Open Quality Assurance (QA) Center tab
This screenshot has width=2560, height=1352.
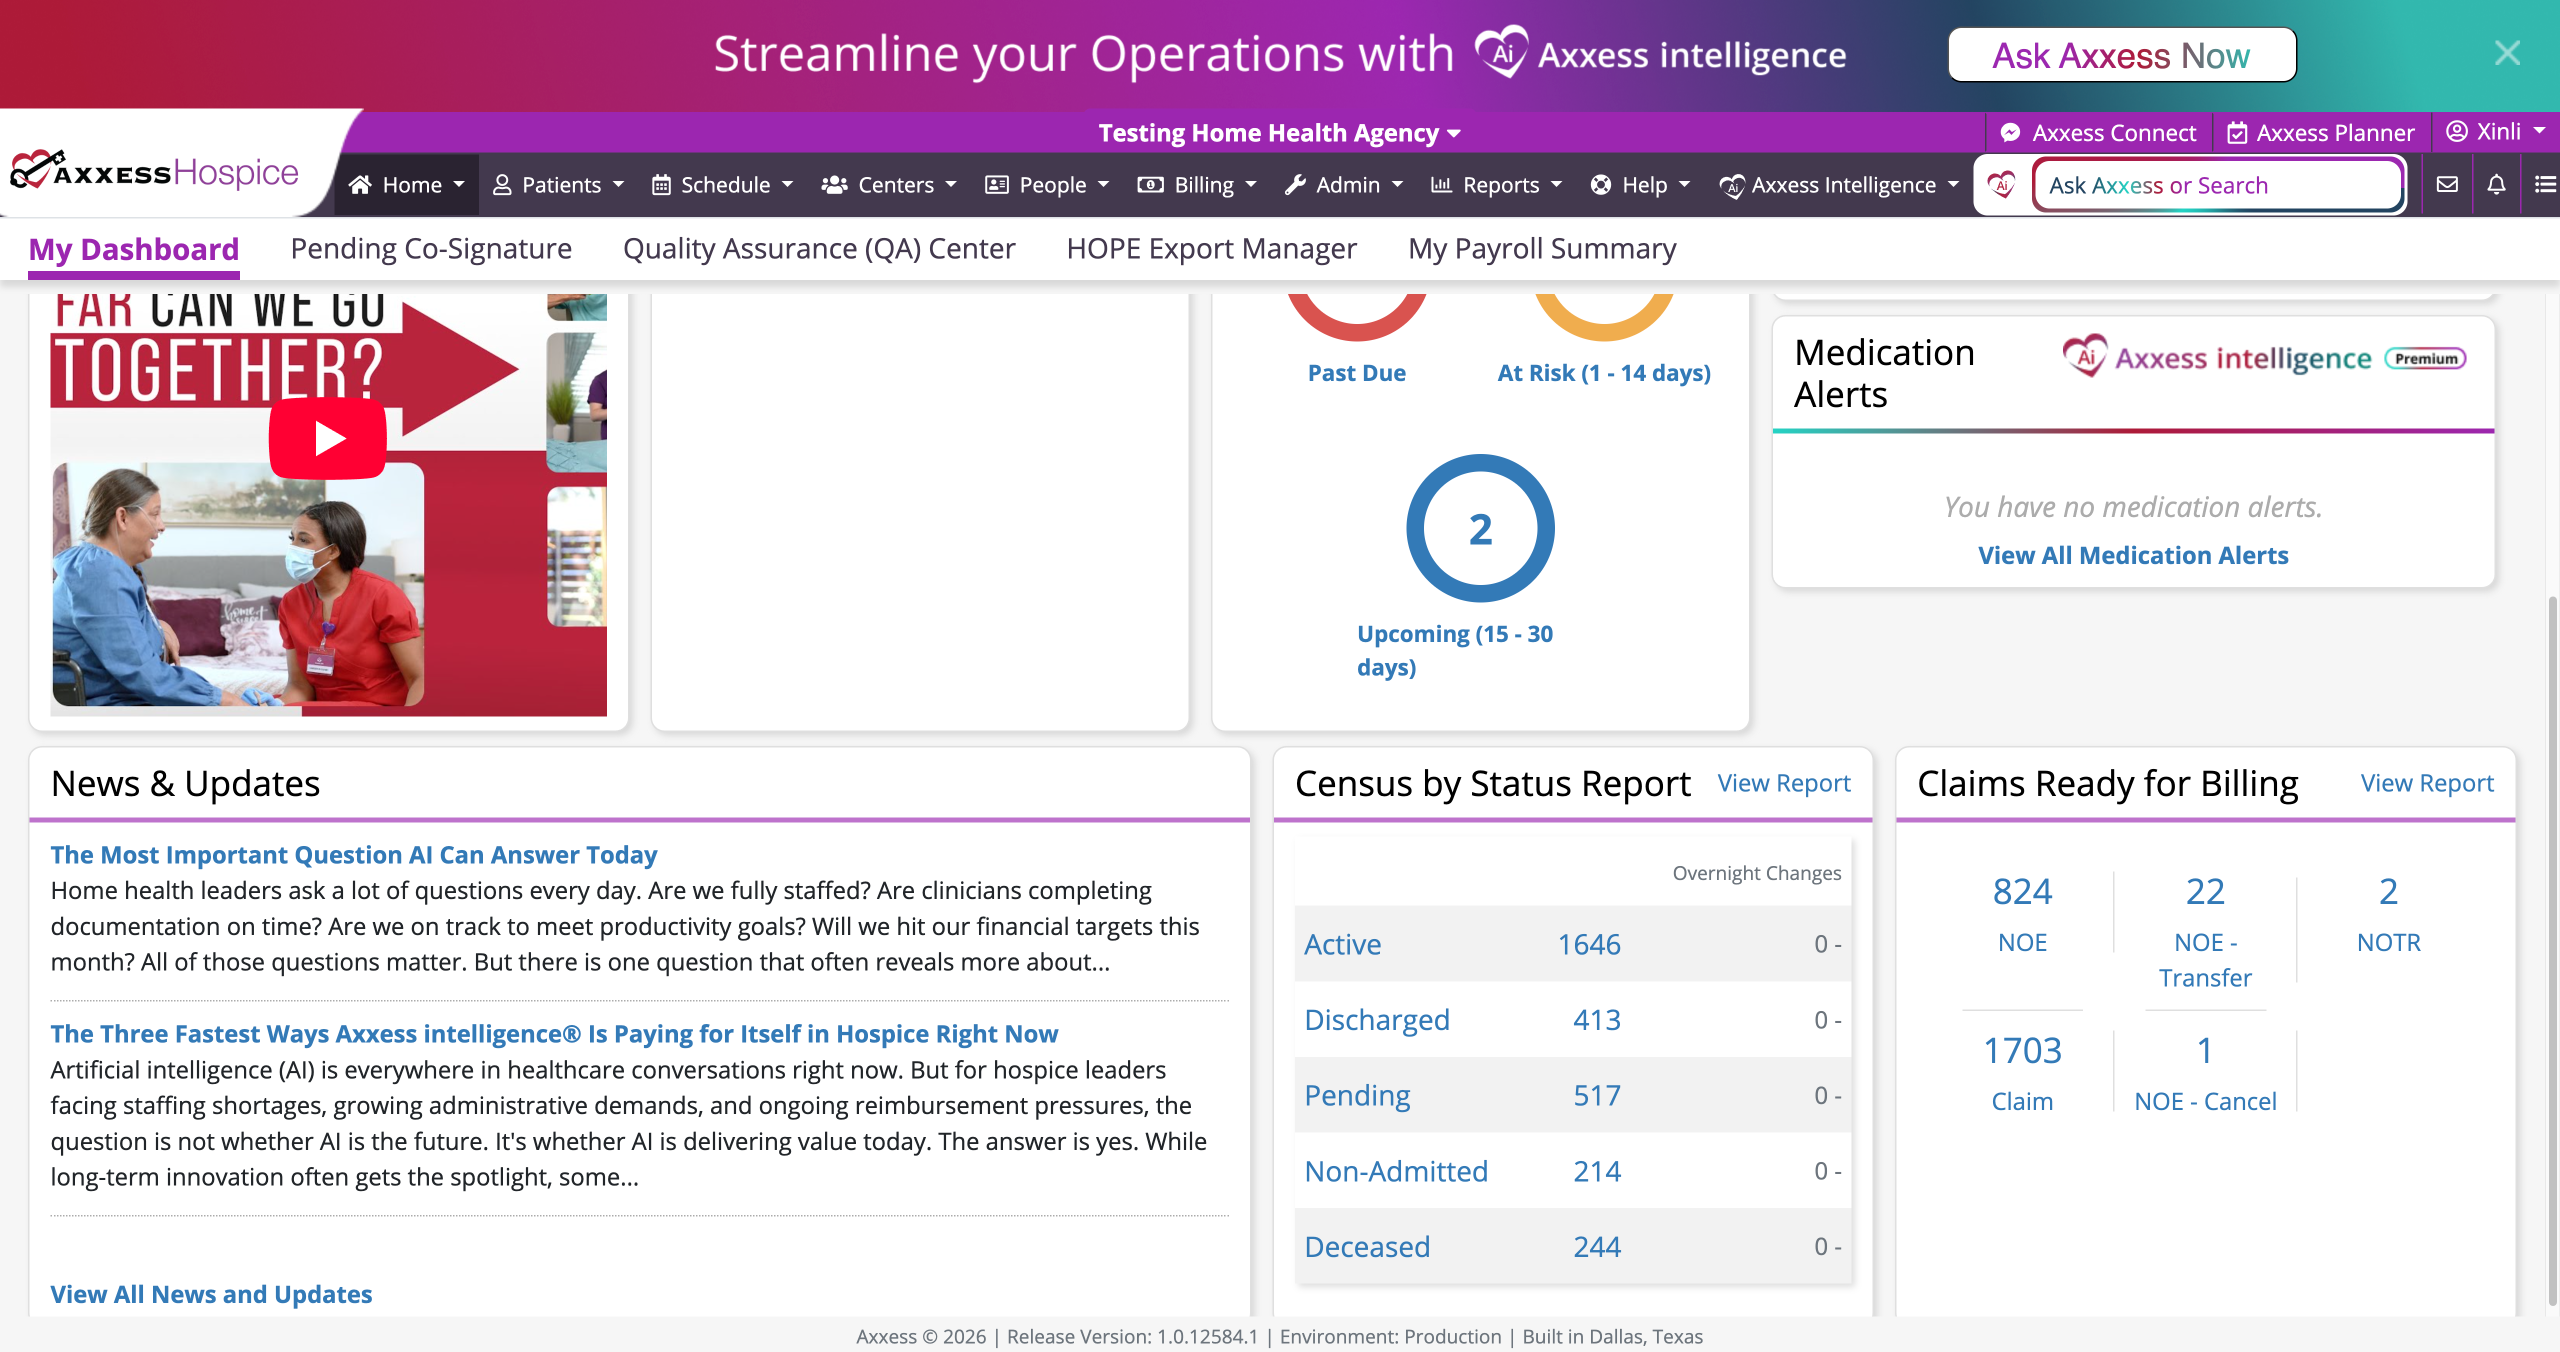point(819,249)
